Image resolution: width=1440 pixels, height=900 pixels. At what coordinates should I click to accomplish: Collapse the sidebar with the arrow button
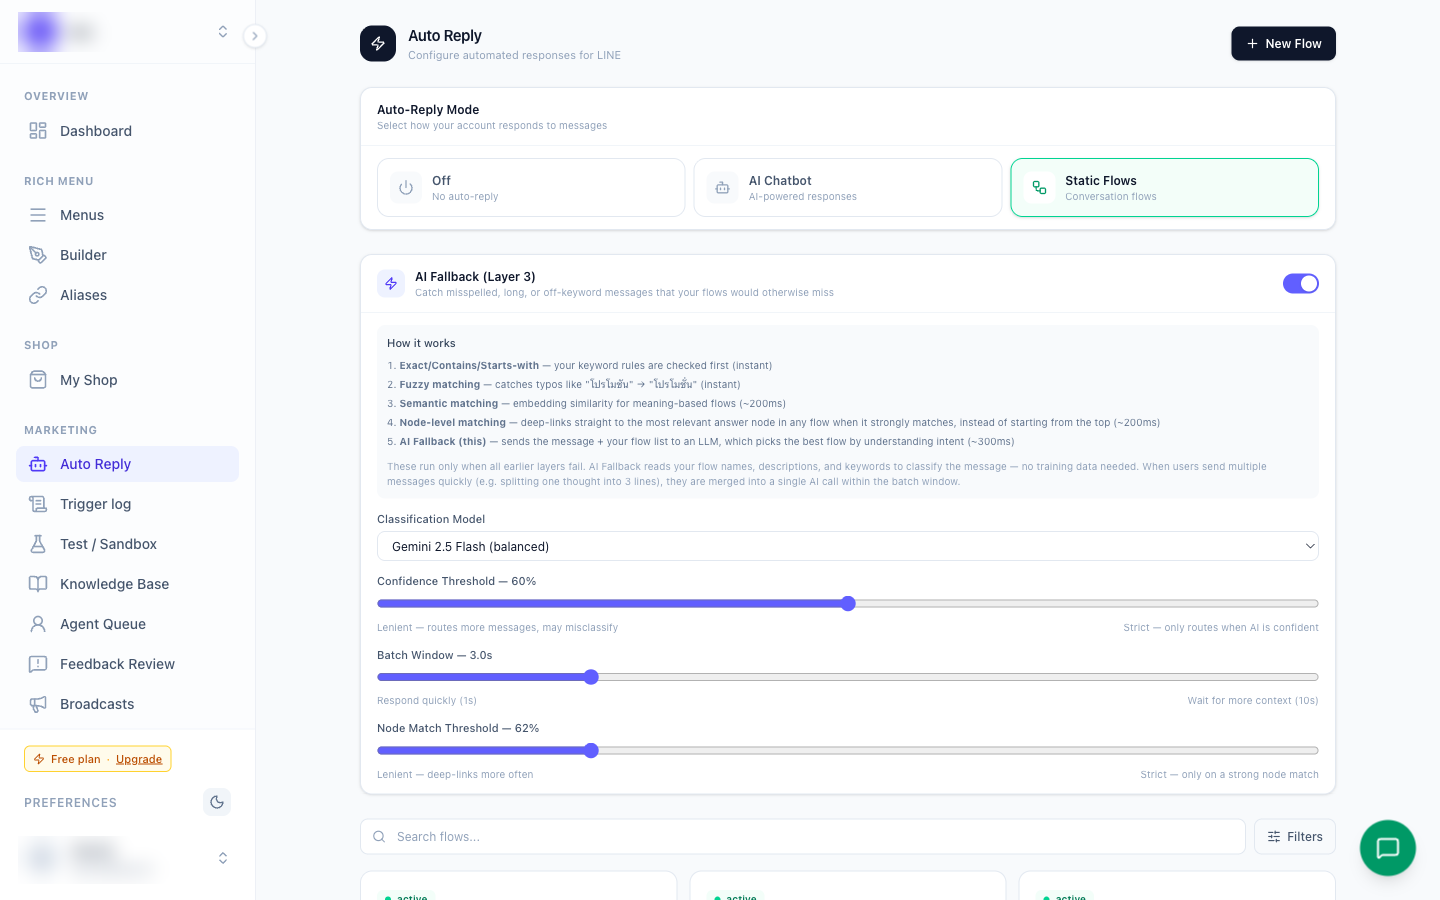[x=255, y=36]
